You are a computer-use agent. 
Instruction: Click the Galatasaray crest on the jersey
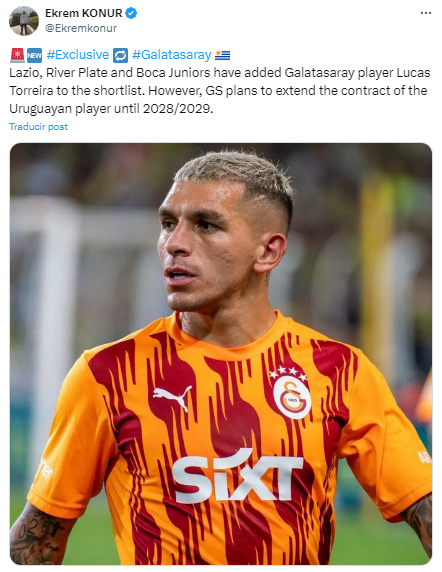(292, 393)
